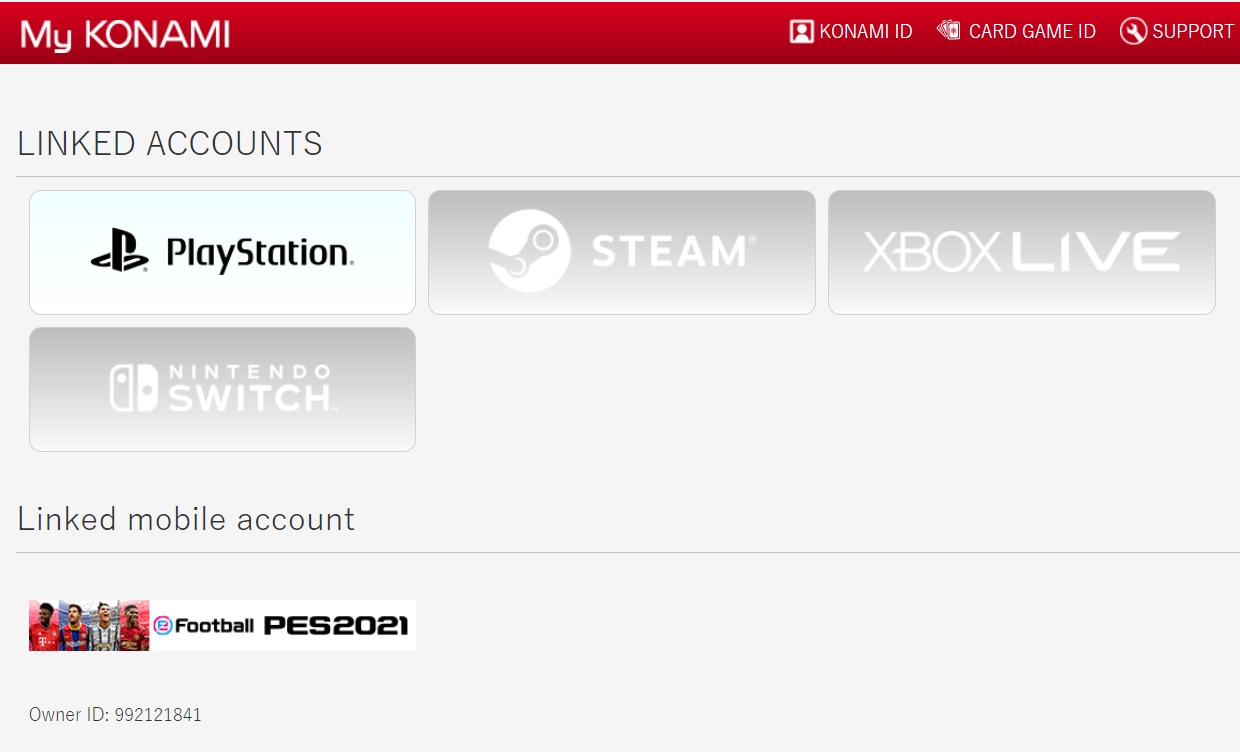Click the Owner ID number text

point(158,715)
